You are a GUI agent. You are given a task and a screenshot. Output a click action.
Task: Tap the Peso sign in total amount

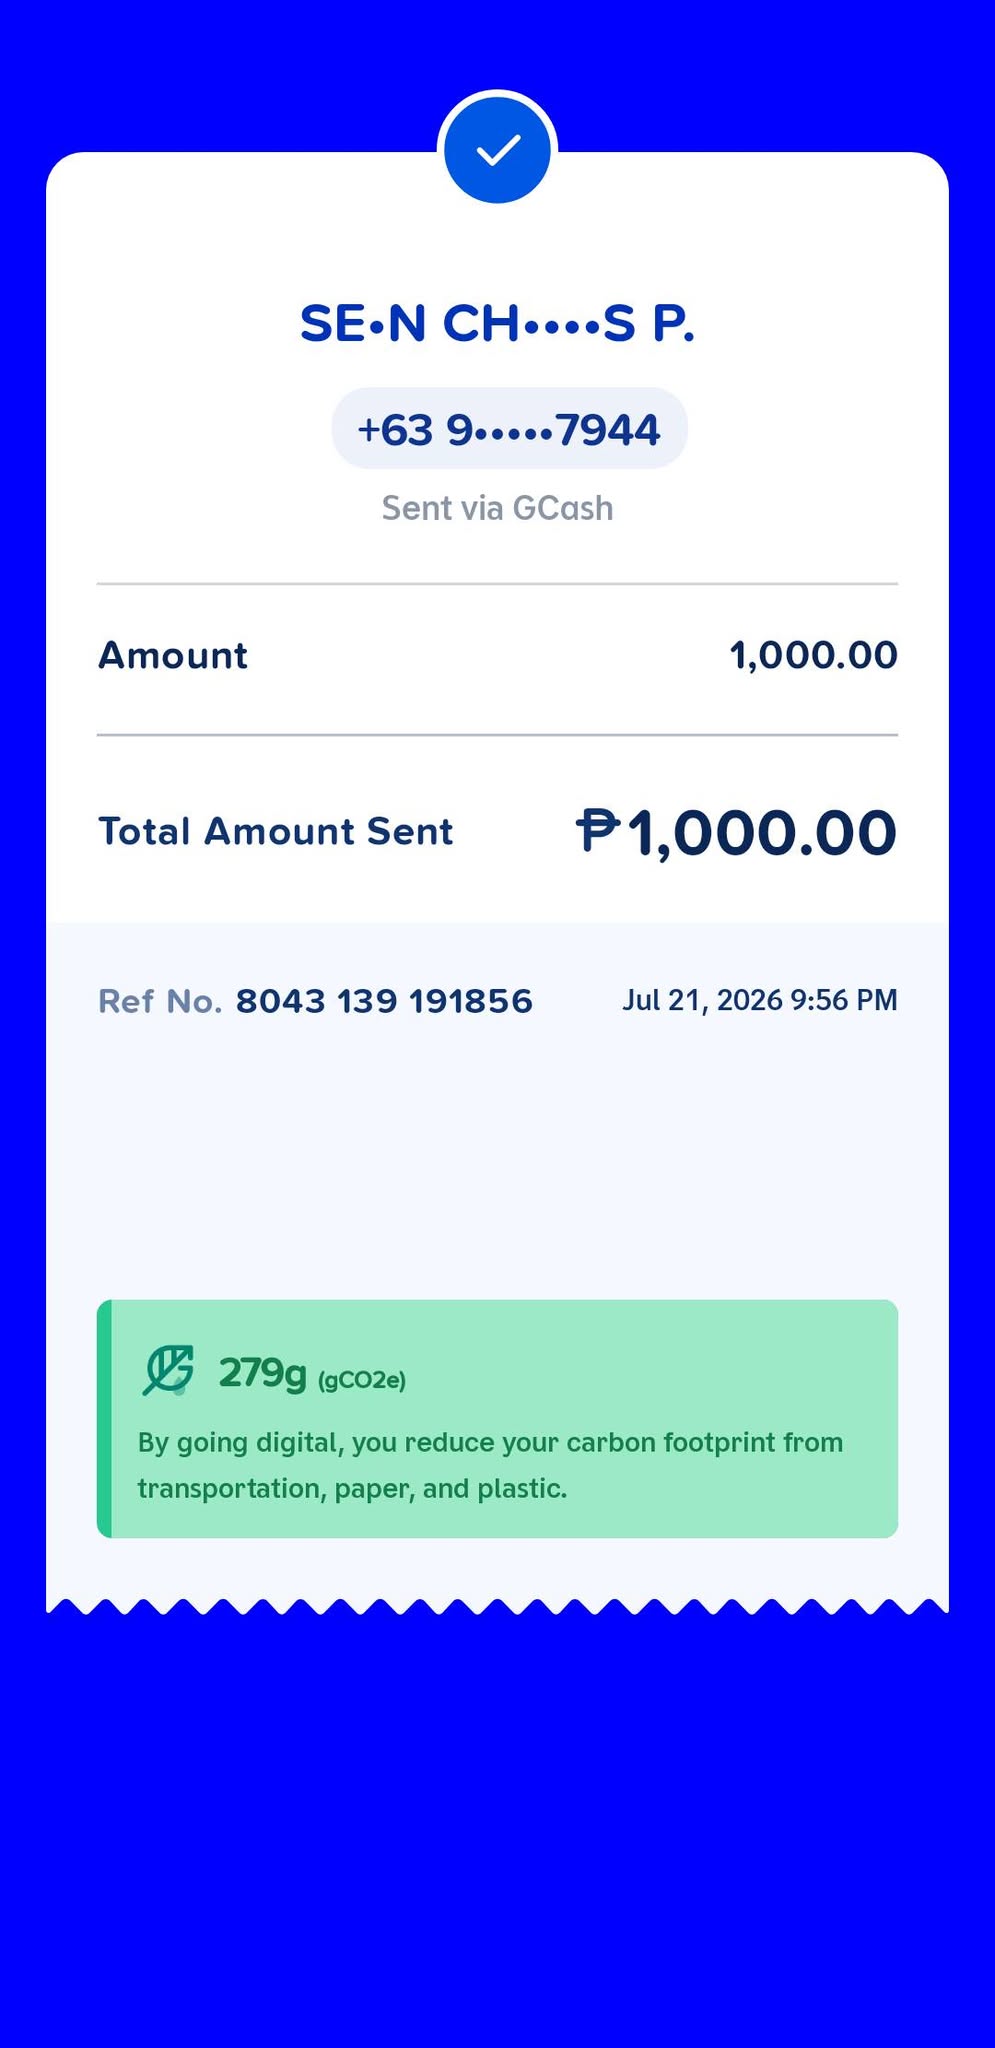click(x=598, y=831)
